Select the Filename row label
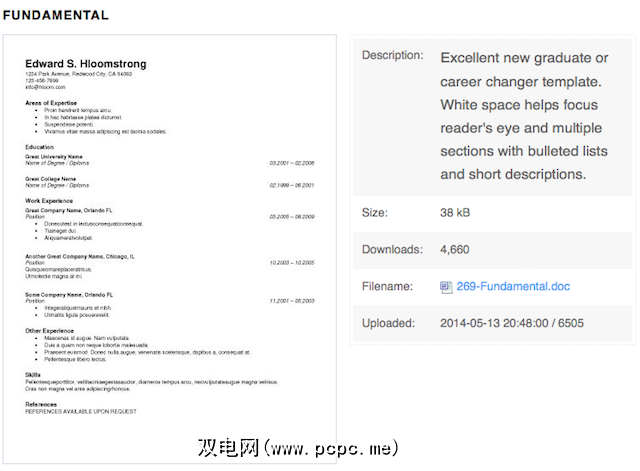The width and height of the screenshot is (640, 471). click(388, 287)
